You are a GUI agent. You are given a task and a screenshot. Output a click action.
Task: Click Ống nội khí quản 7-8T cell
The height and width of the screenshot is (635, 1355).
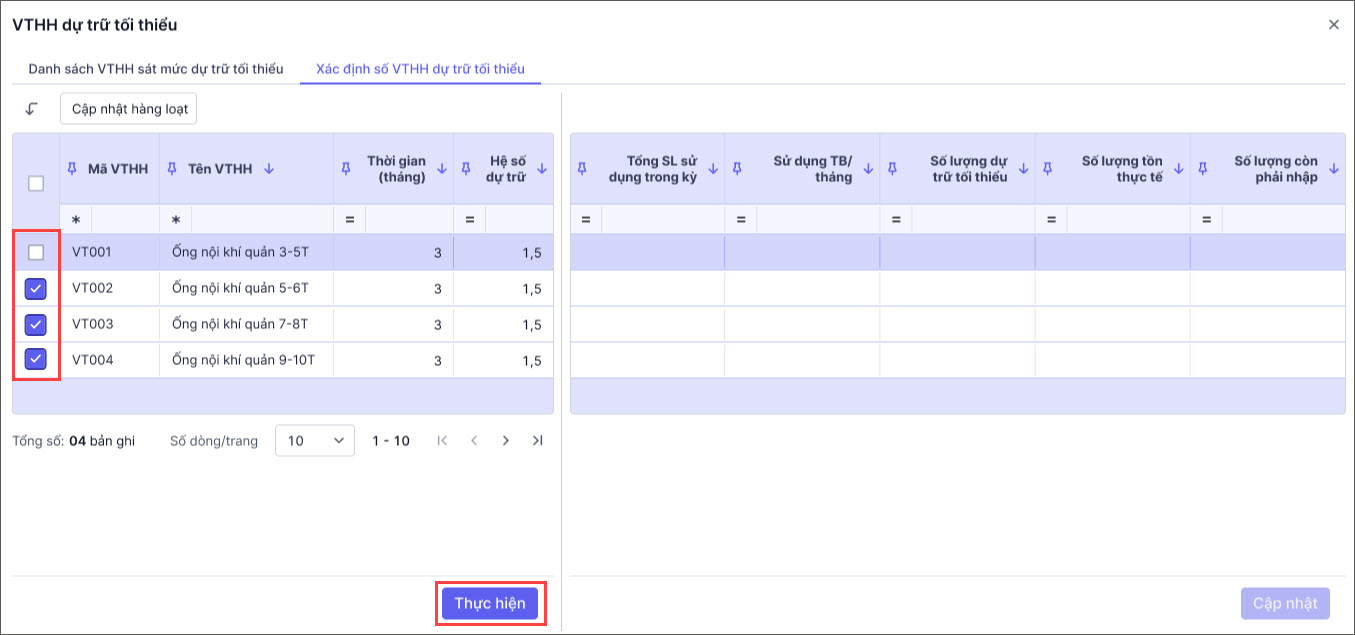click(246, 325)
